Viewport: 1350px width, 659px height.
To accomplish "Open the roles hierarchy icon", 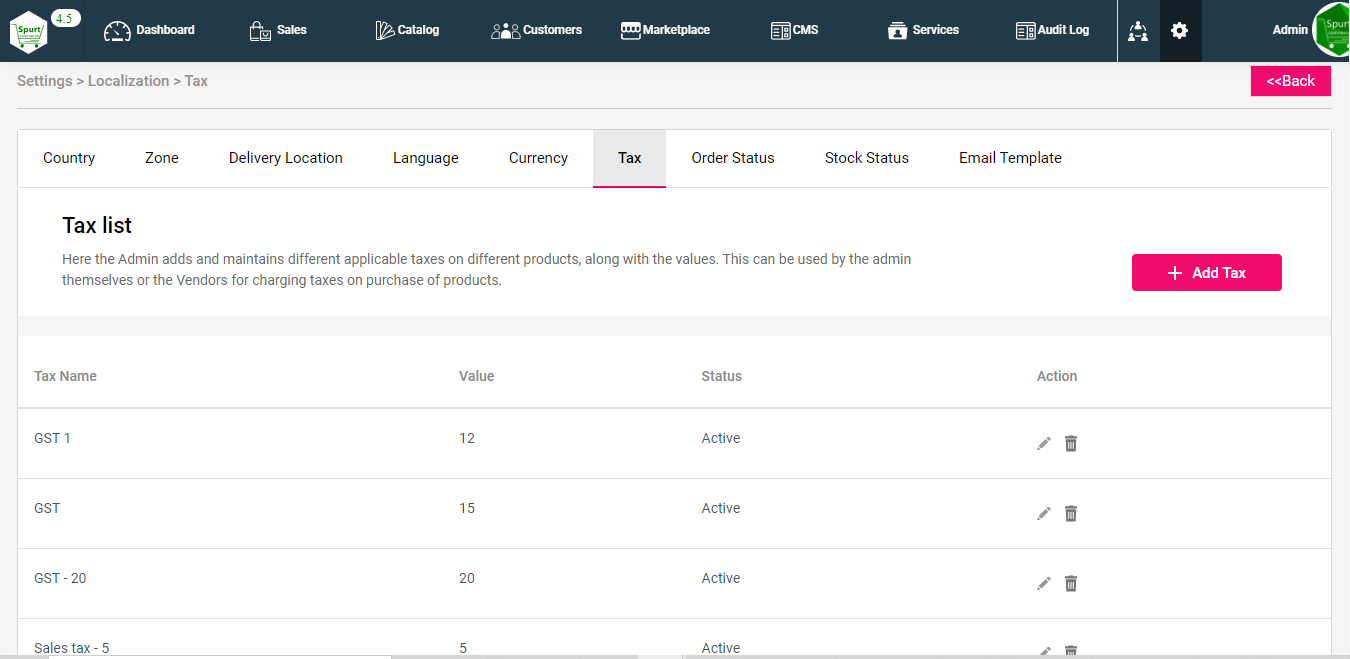I will [1138, 31].
